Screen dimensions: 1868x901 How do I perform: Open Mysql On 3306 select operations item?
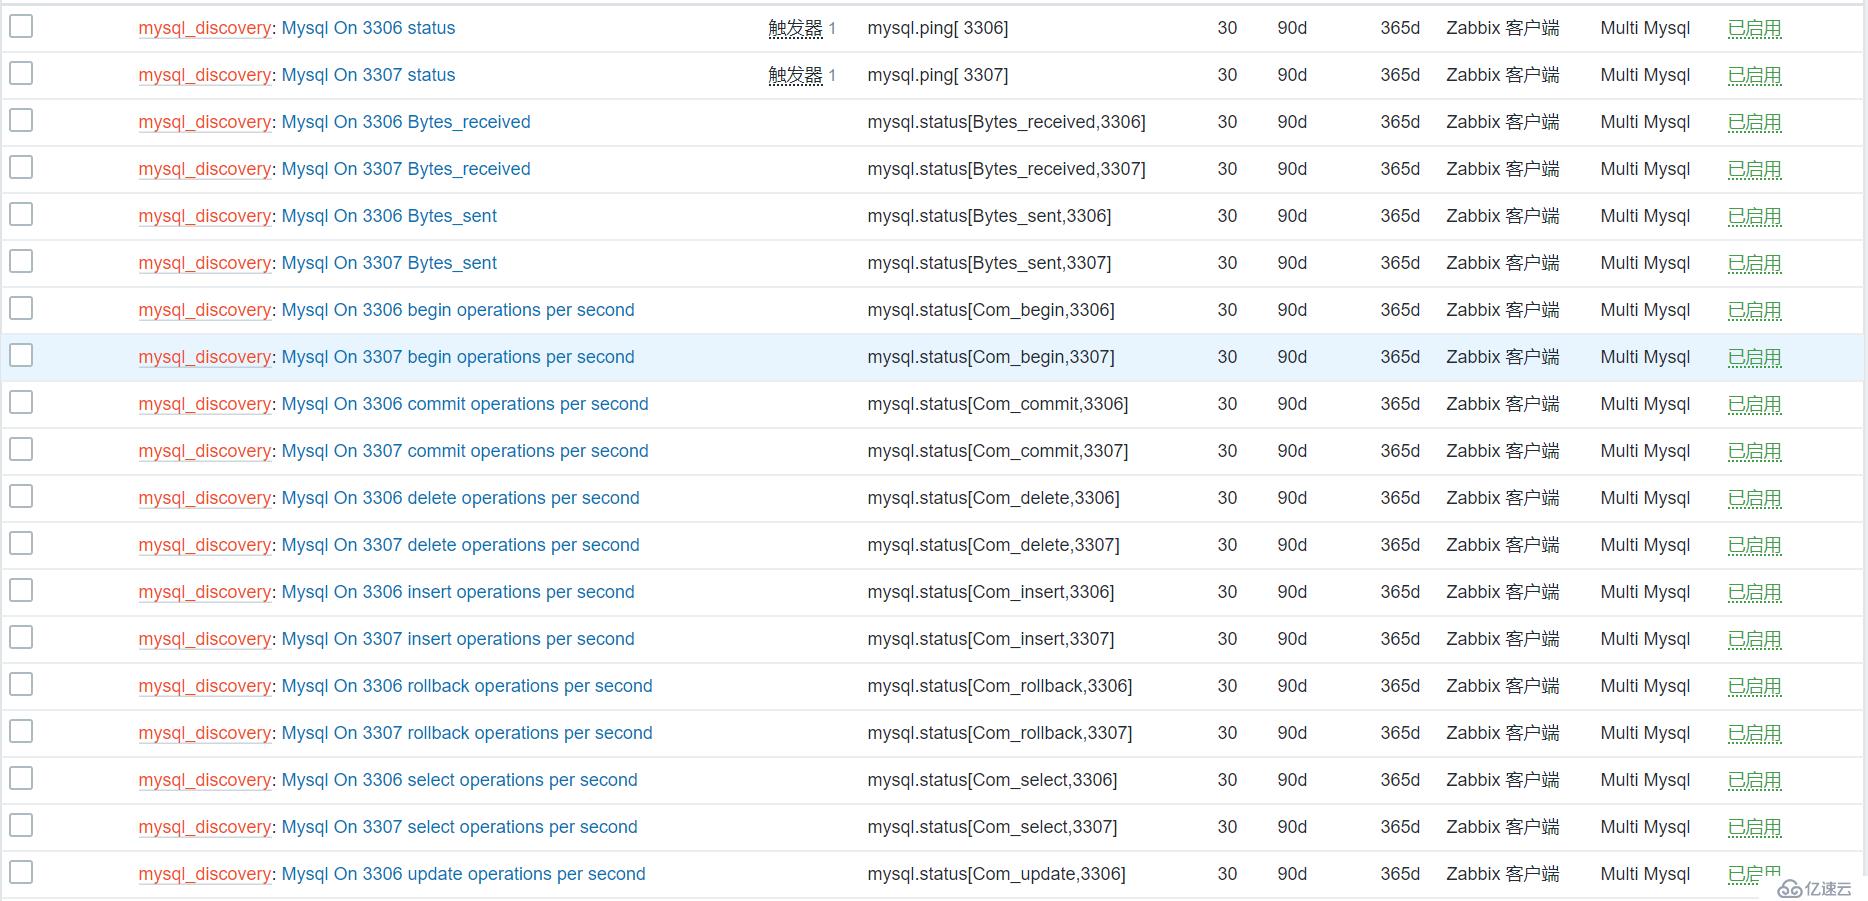(x=459, y=780)
